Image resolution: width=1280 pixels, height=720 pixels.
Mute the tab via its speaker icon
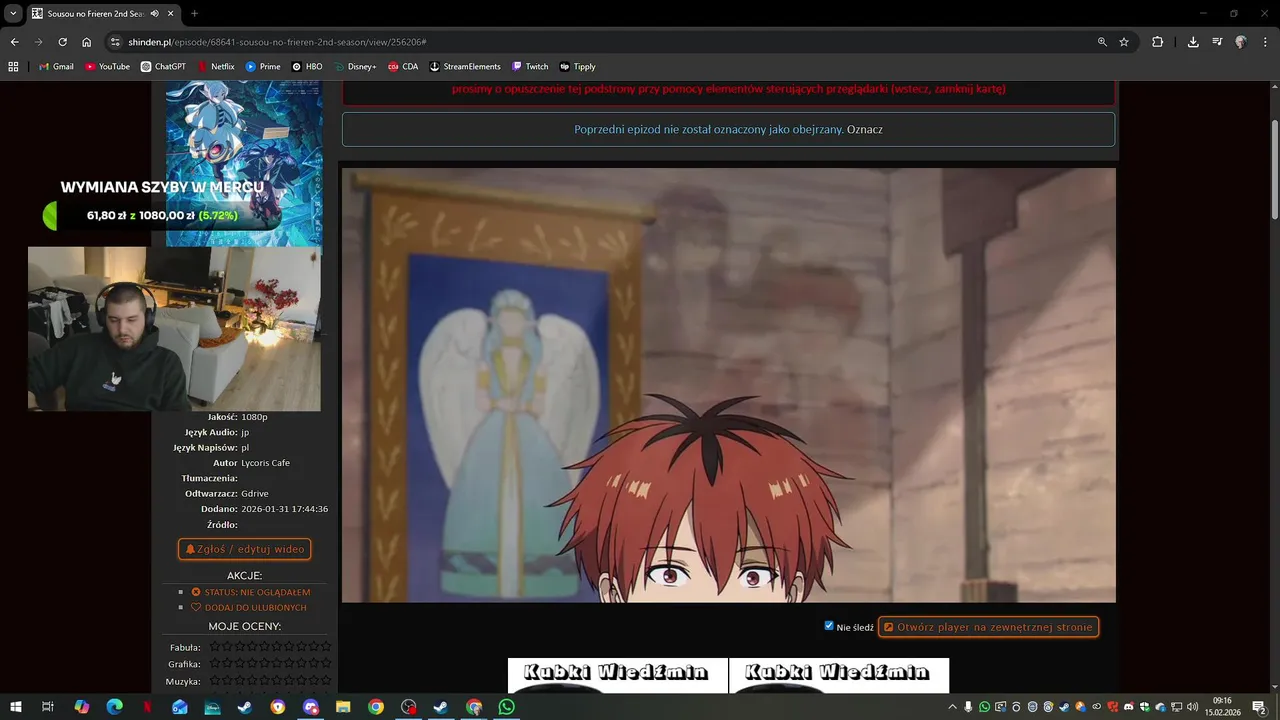154,14
